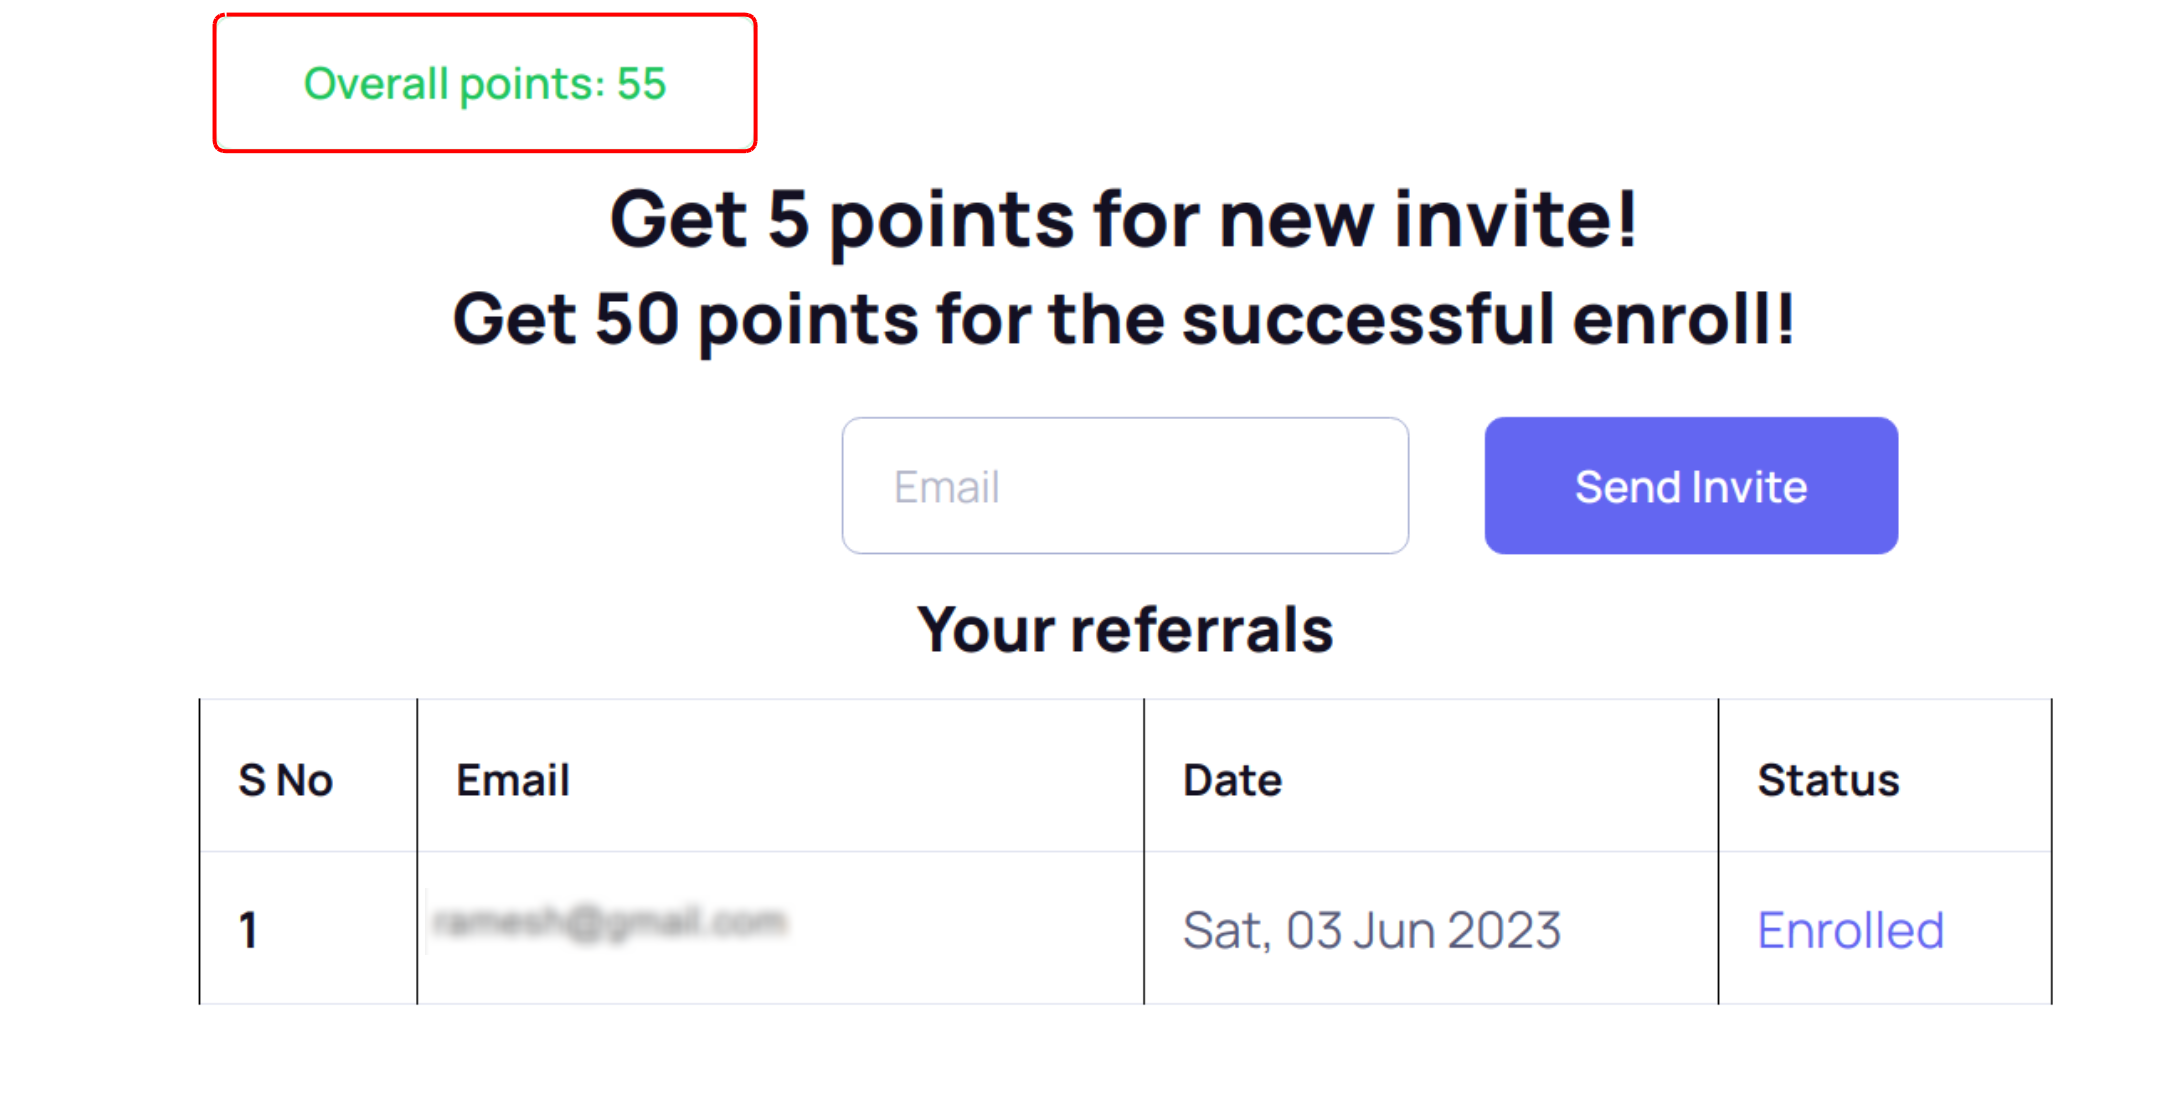
Task: Click the 'Get 50 points' enroll heading
Action: click(1124, 319)
